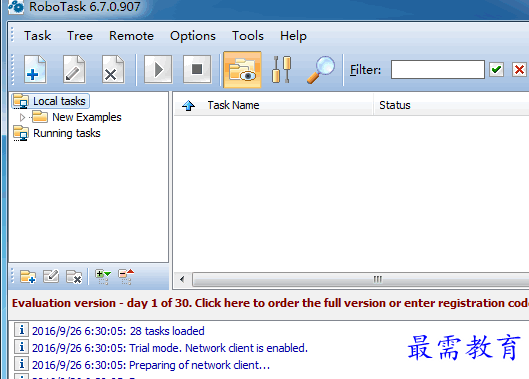
Task: Select the Local tasks tree node
Action: pyautogui.click(x=51, y=101)
